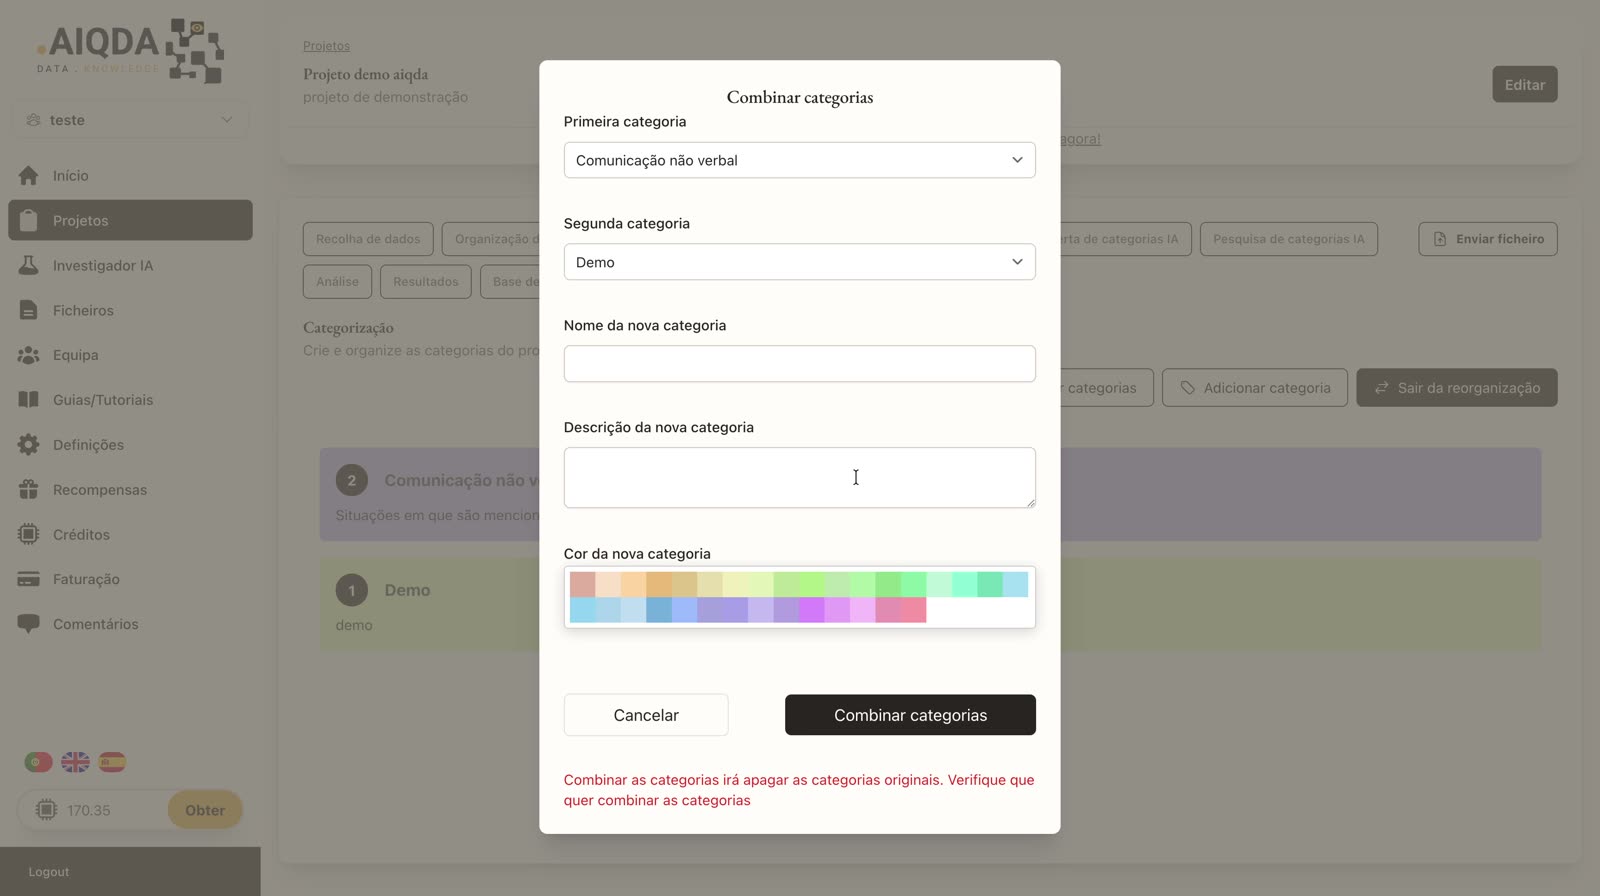
Task: Open the Segunda categoria dropdown showing Demo
Action: coord(799,262)
